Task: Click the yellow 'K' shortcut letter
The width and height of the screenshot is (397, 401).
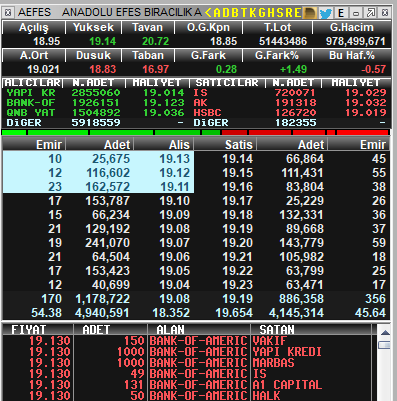Action: click(x=253, y=13)
